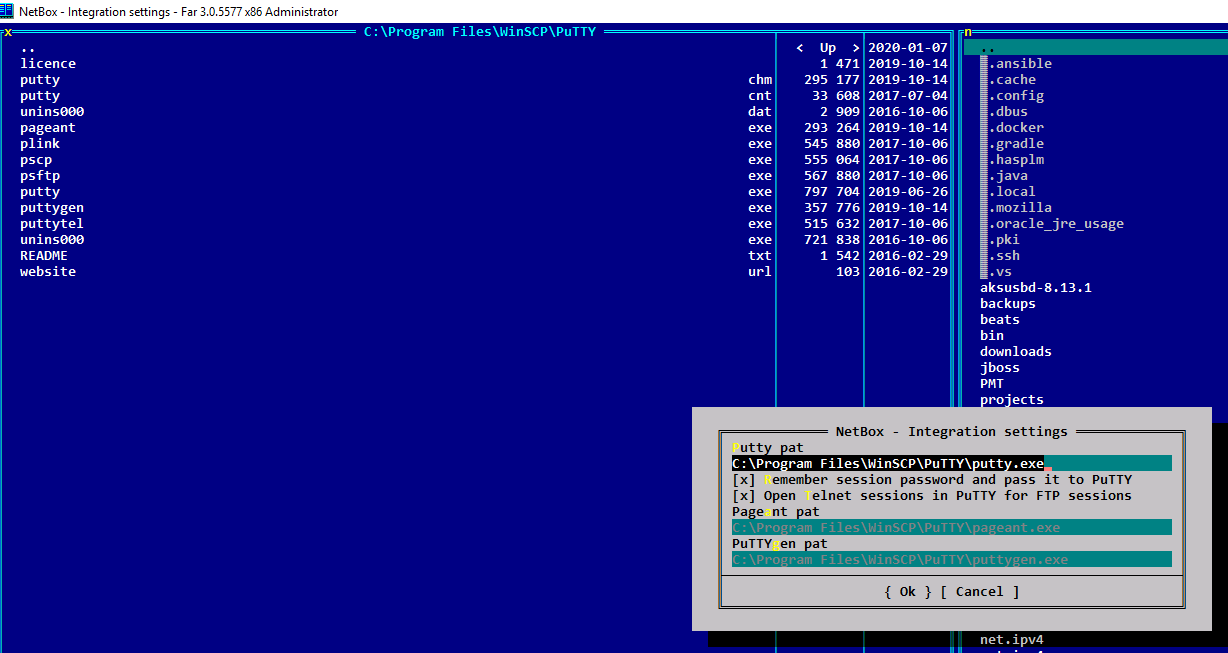The height and width of the screenshot is (653, 1228).
Task: Click the Far Manager window title icon
Action: 8,11
